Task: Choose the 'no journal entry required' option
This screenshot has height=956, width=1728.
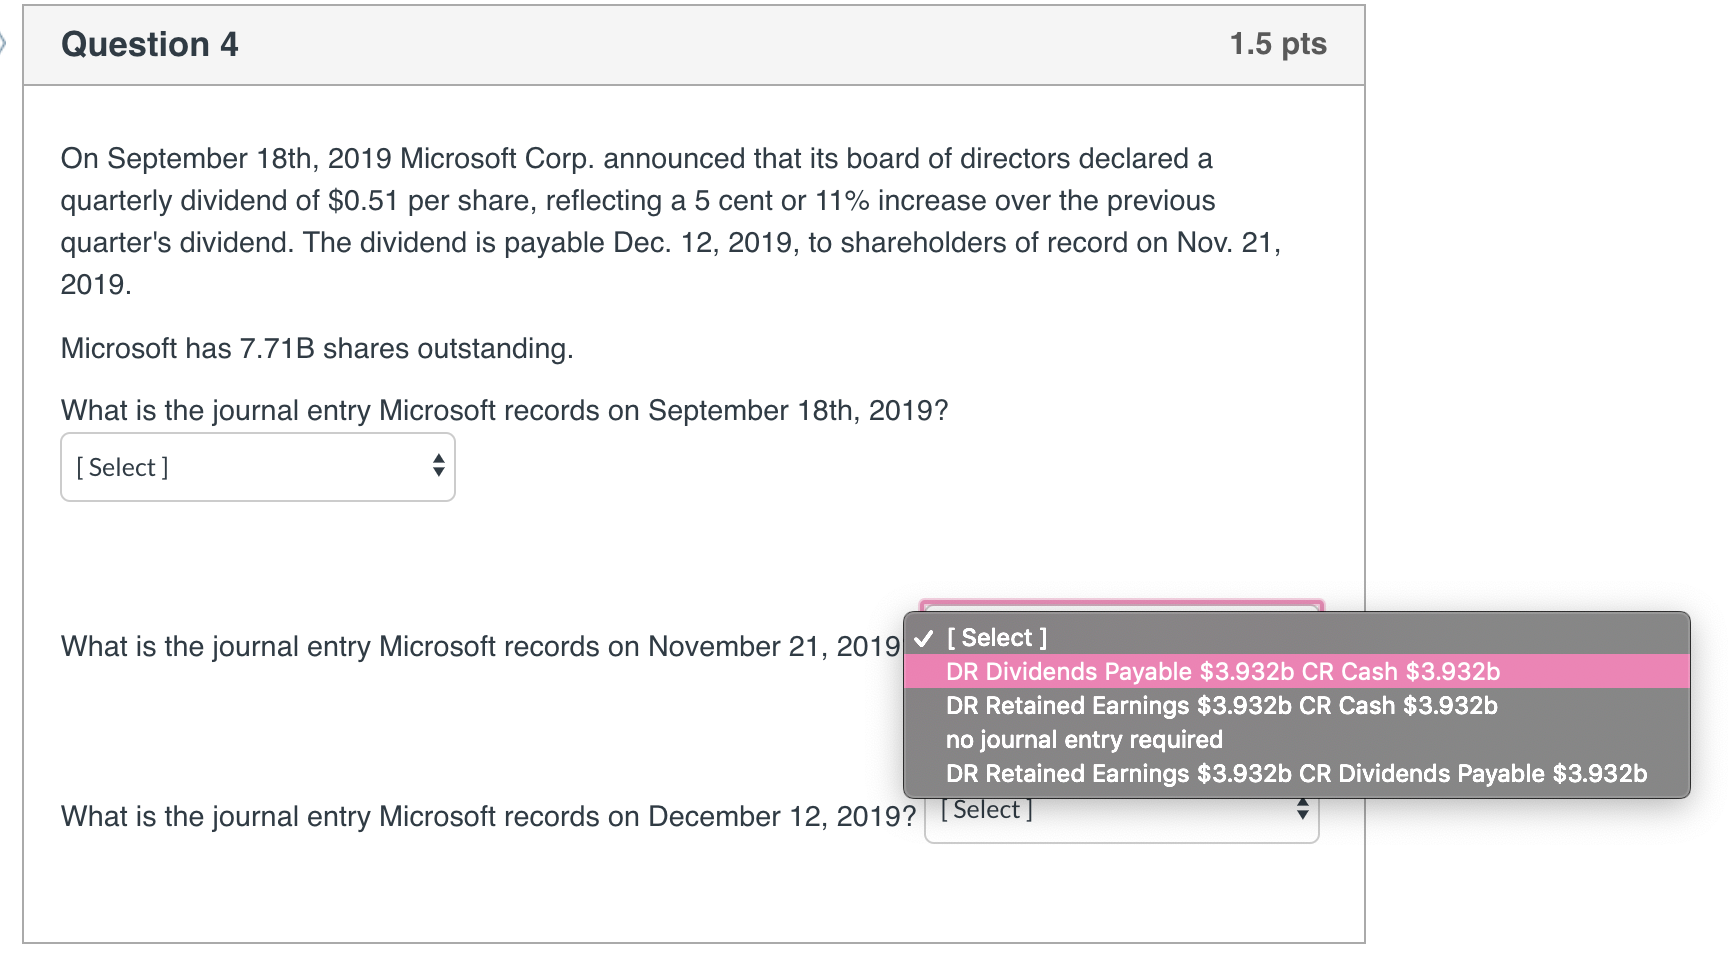Action: point(1084,739)
